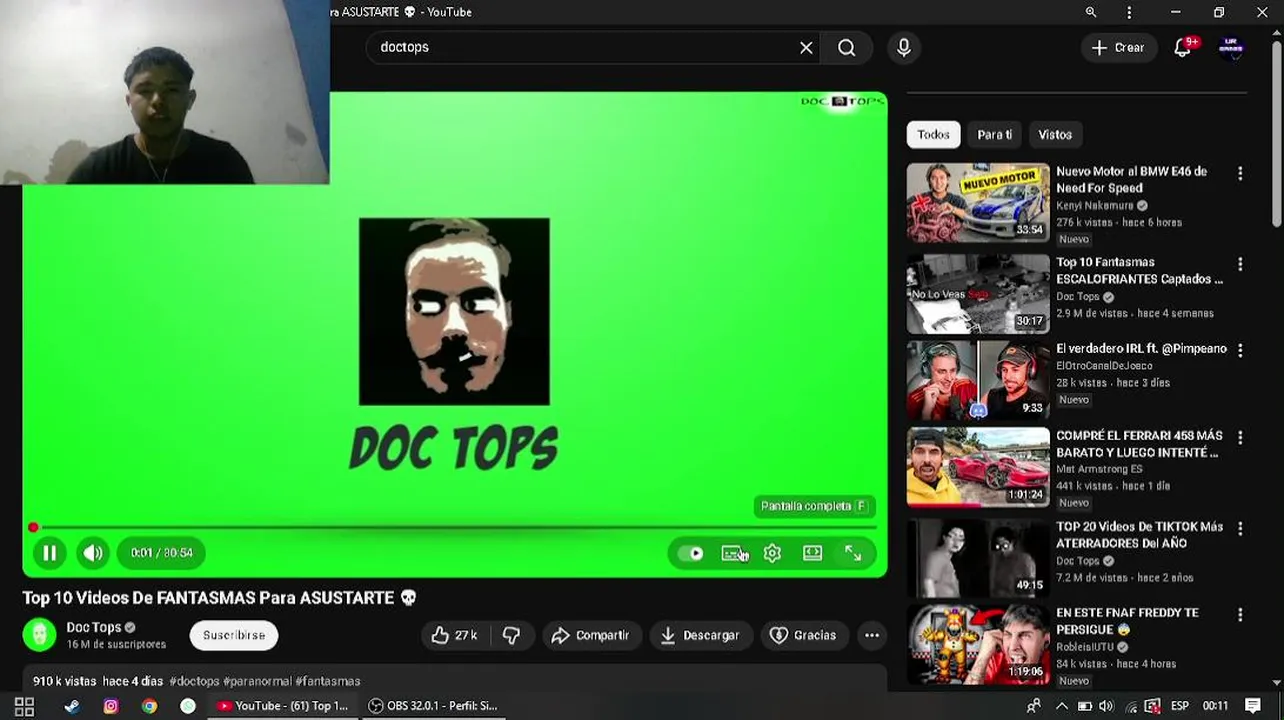Select the Todos filter chip
Screen dimensions: 1284x720
tap(933, 134)
